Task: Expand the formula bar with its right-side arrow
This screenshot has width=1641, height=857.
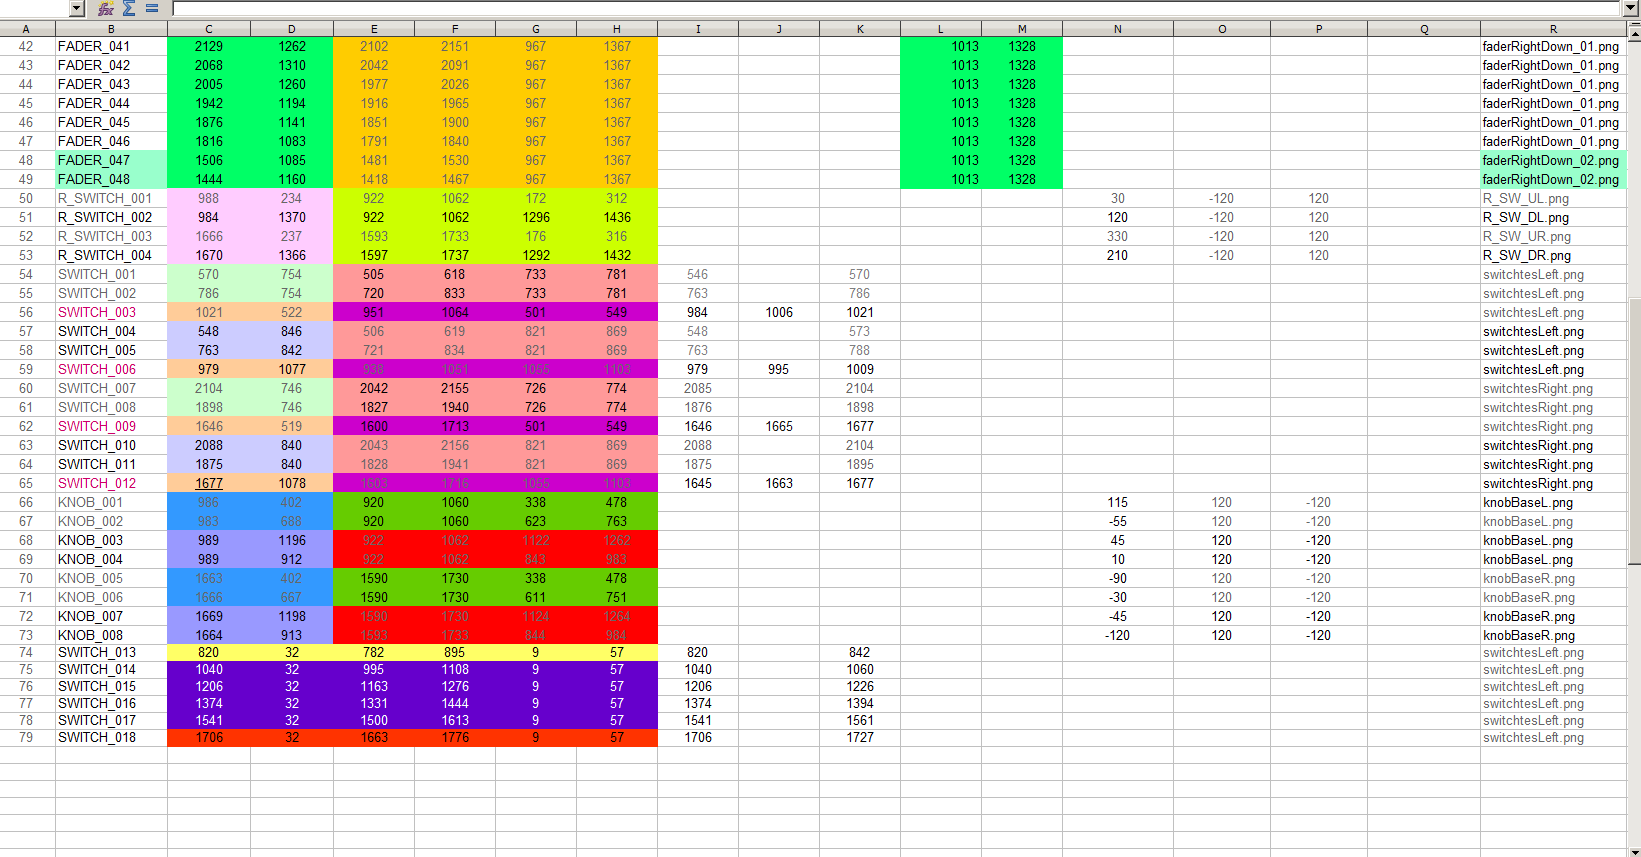Action: [1630, 9]
